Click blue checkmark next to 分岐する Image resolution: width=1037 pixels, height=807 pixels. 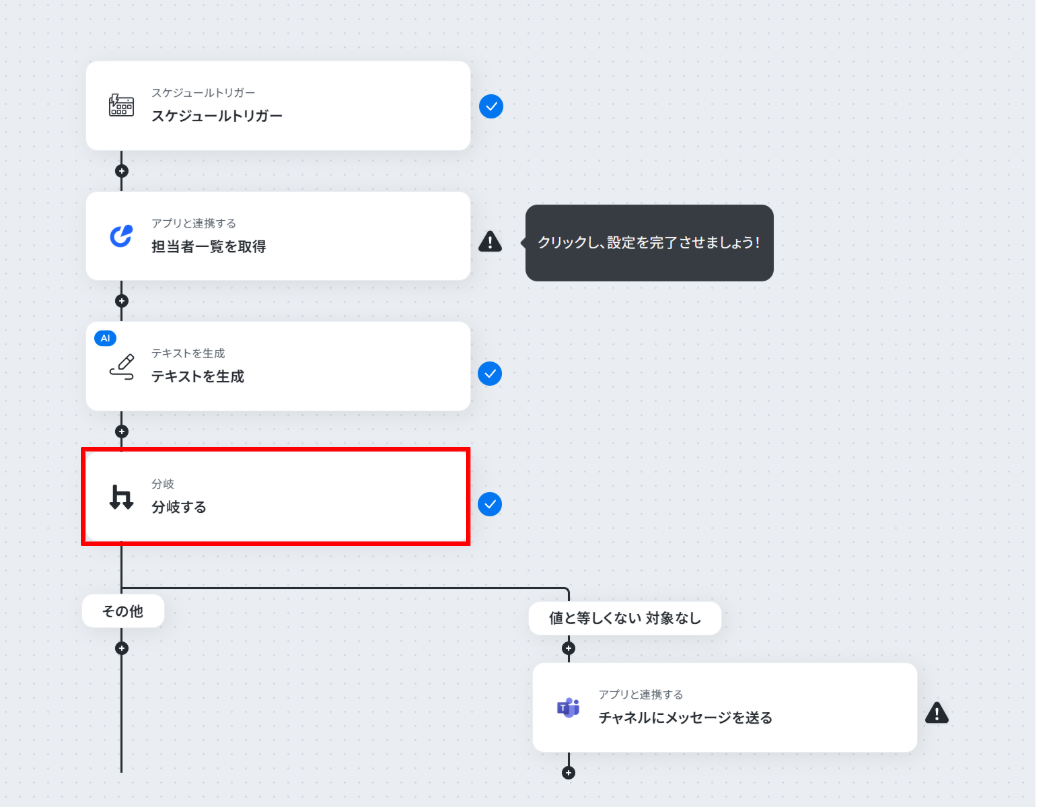coord(490,504)
